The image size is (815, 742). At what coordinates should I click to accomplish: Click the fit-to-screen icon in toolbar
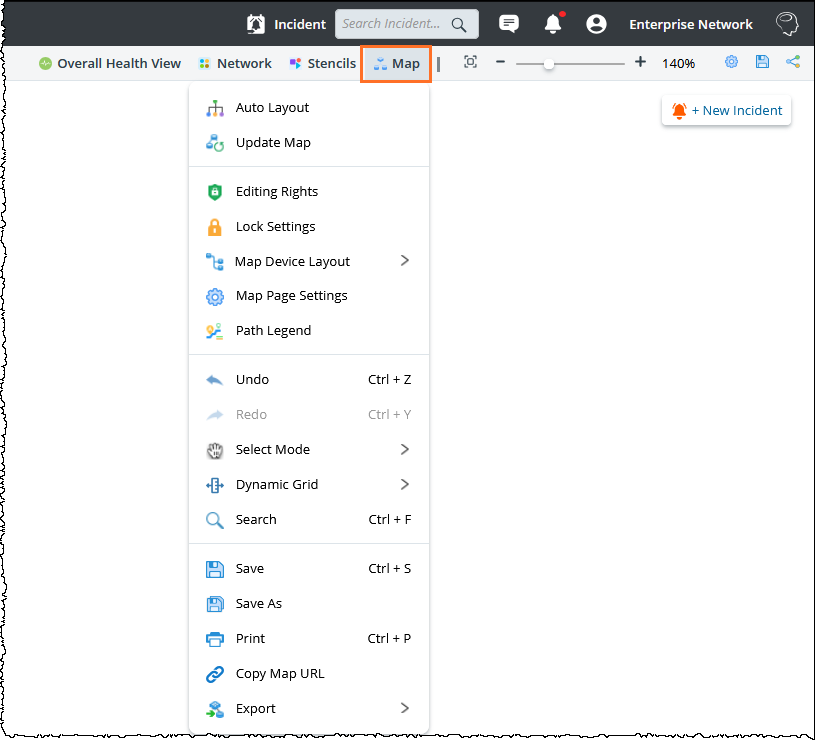click(x=470, y=62)
